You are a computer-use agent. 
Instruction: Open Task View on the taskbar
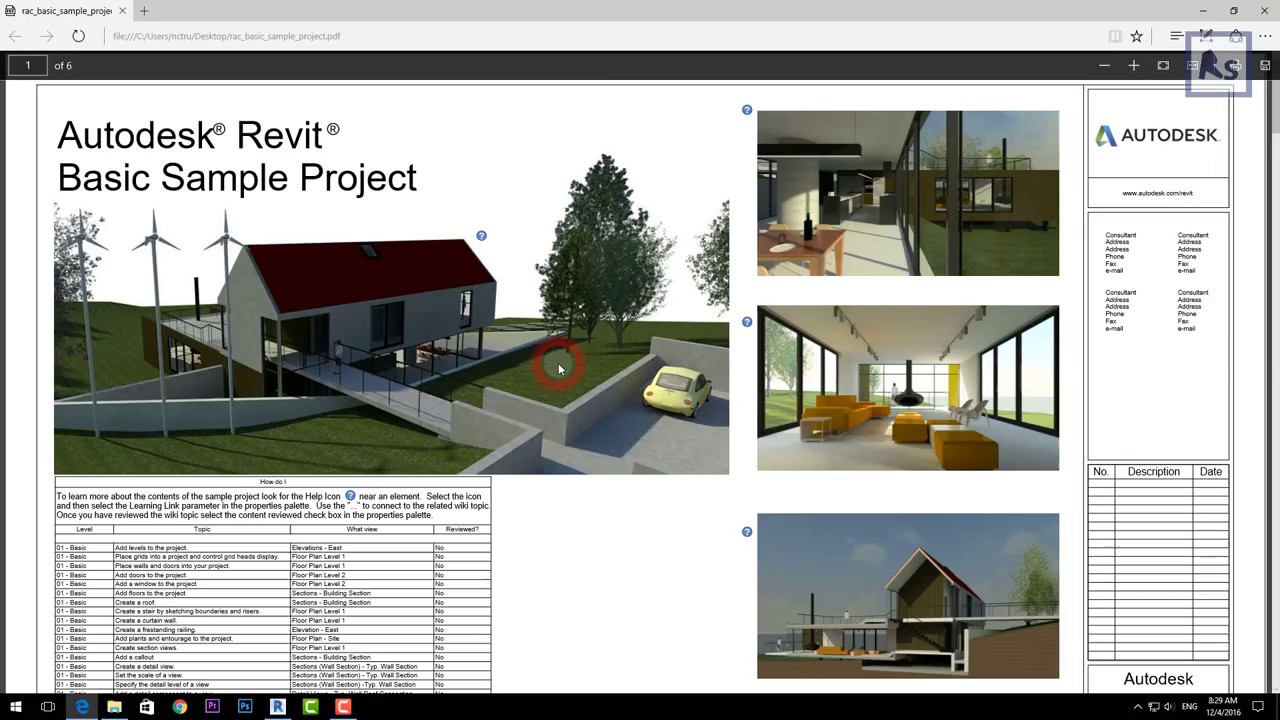coord(47,707)
